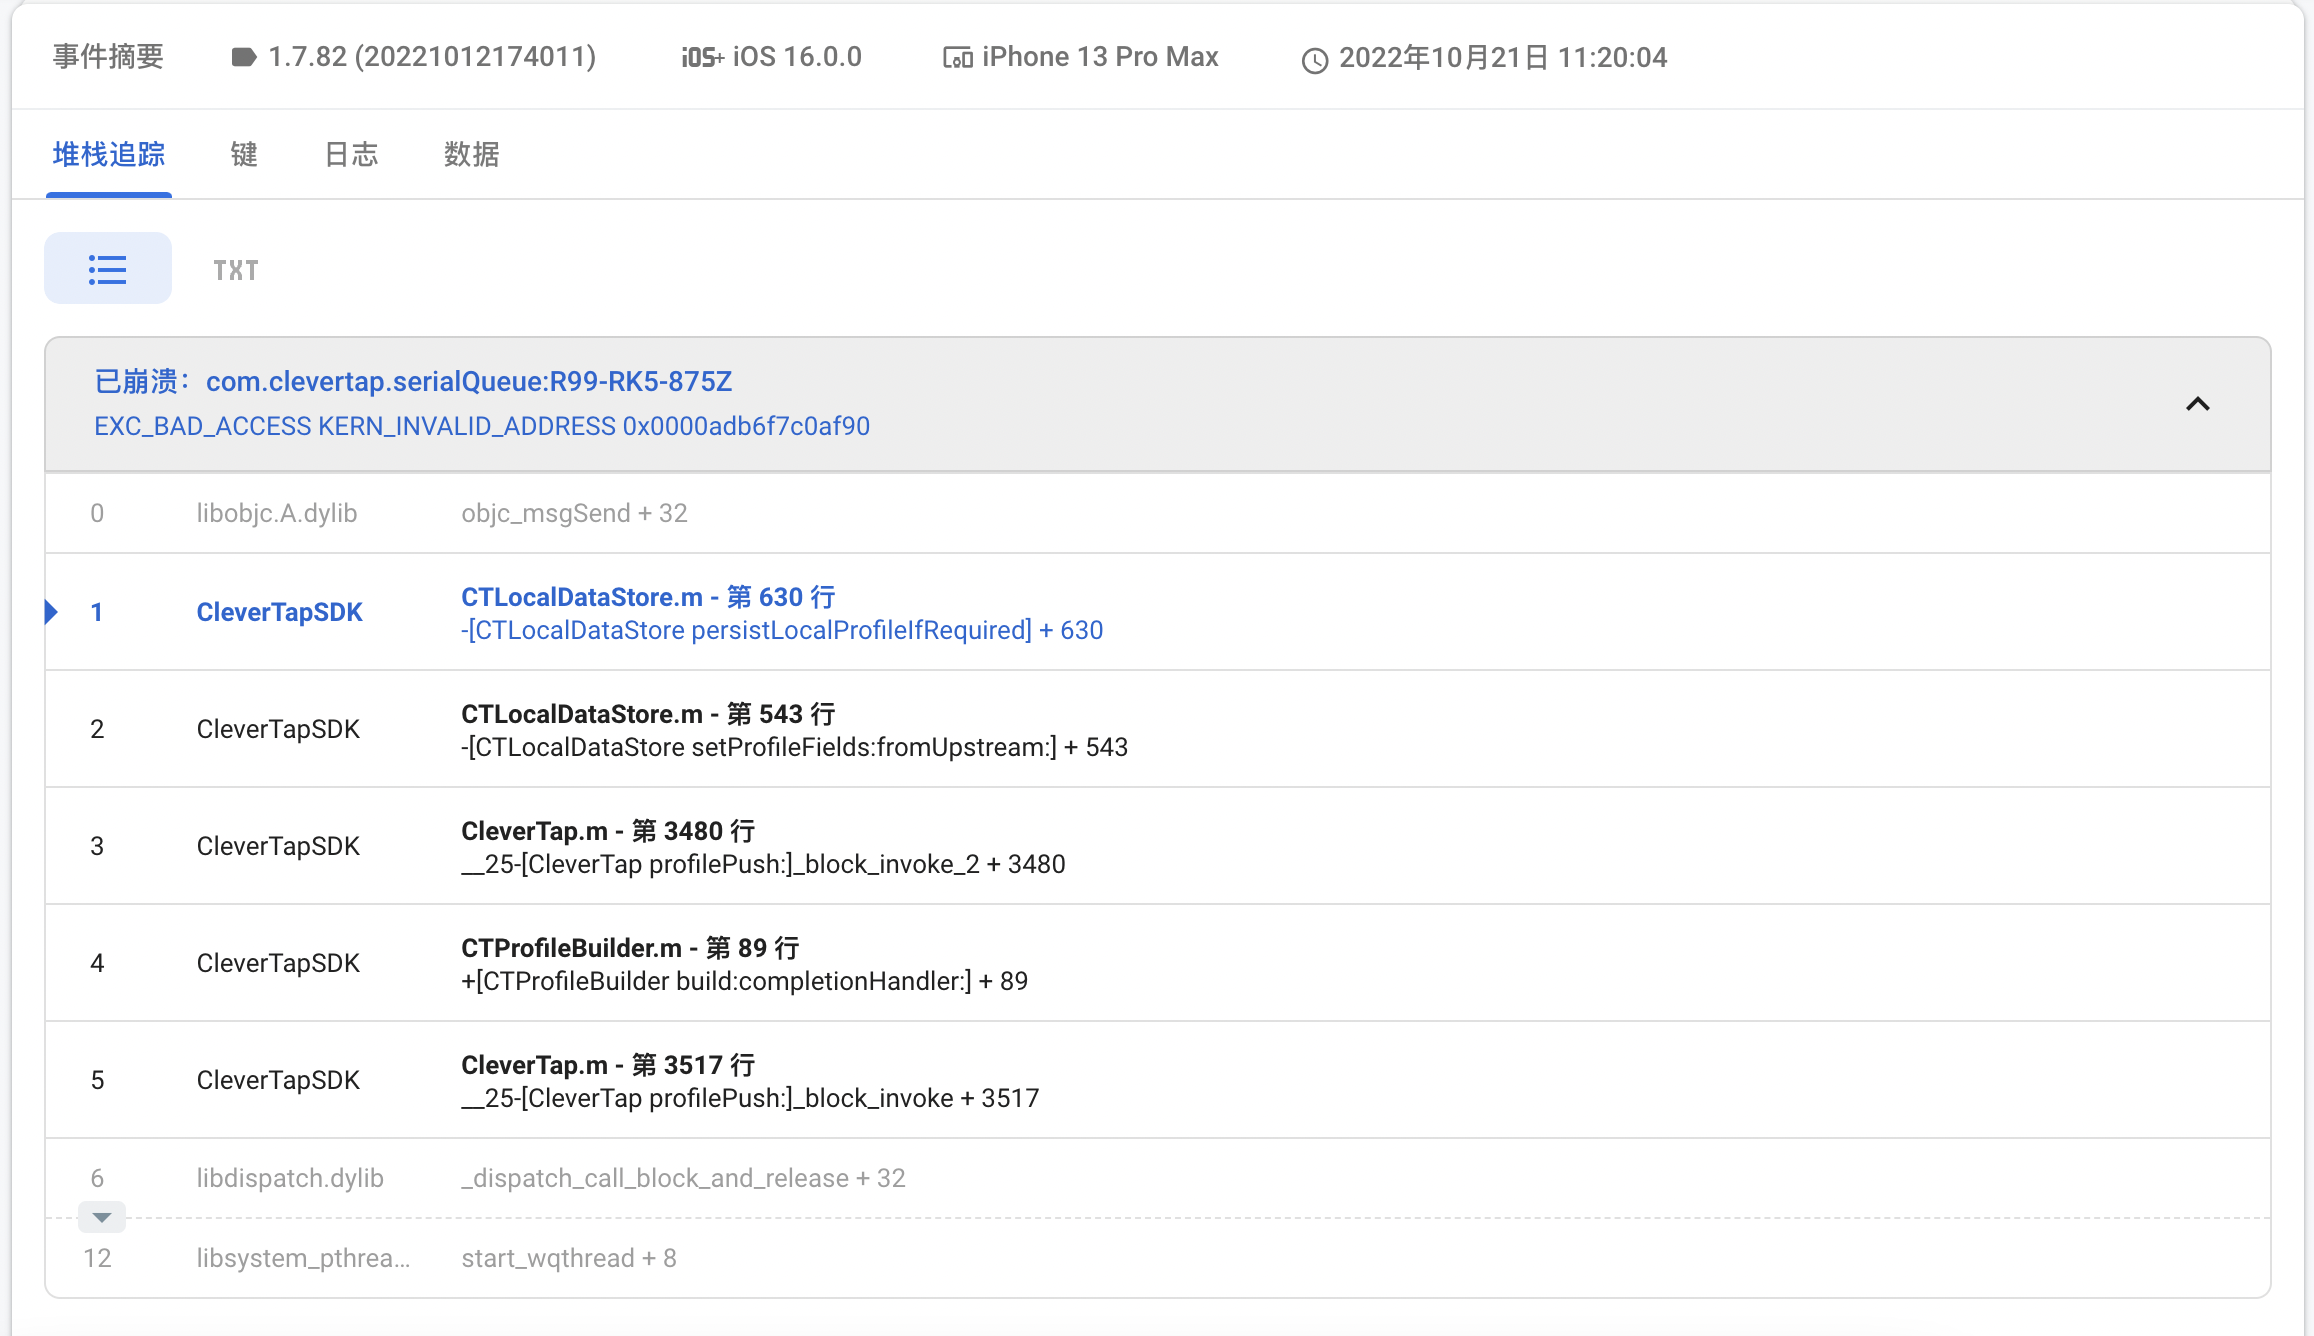This screenshot has width=2314, height=1336.
Task: Click blue triangle marker on frame 1
Action: click(x=52, y=611)
